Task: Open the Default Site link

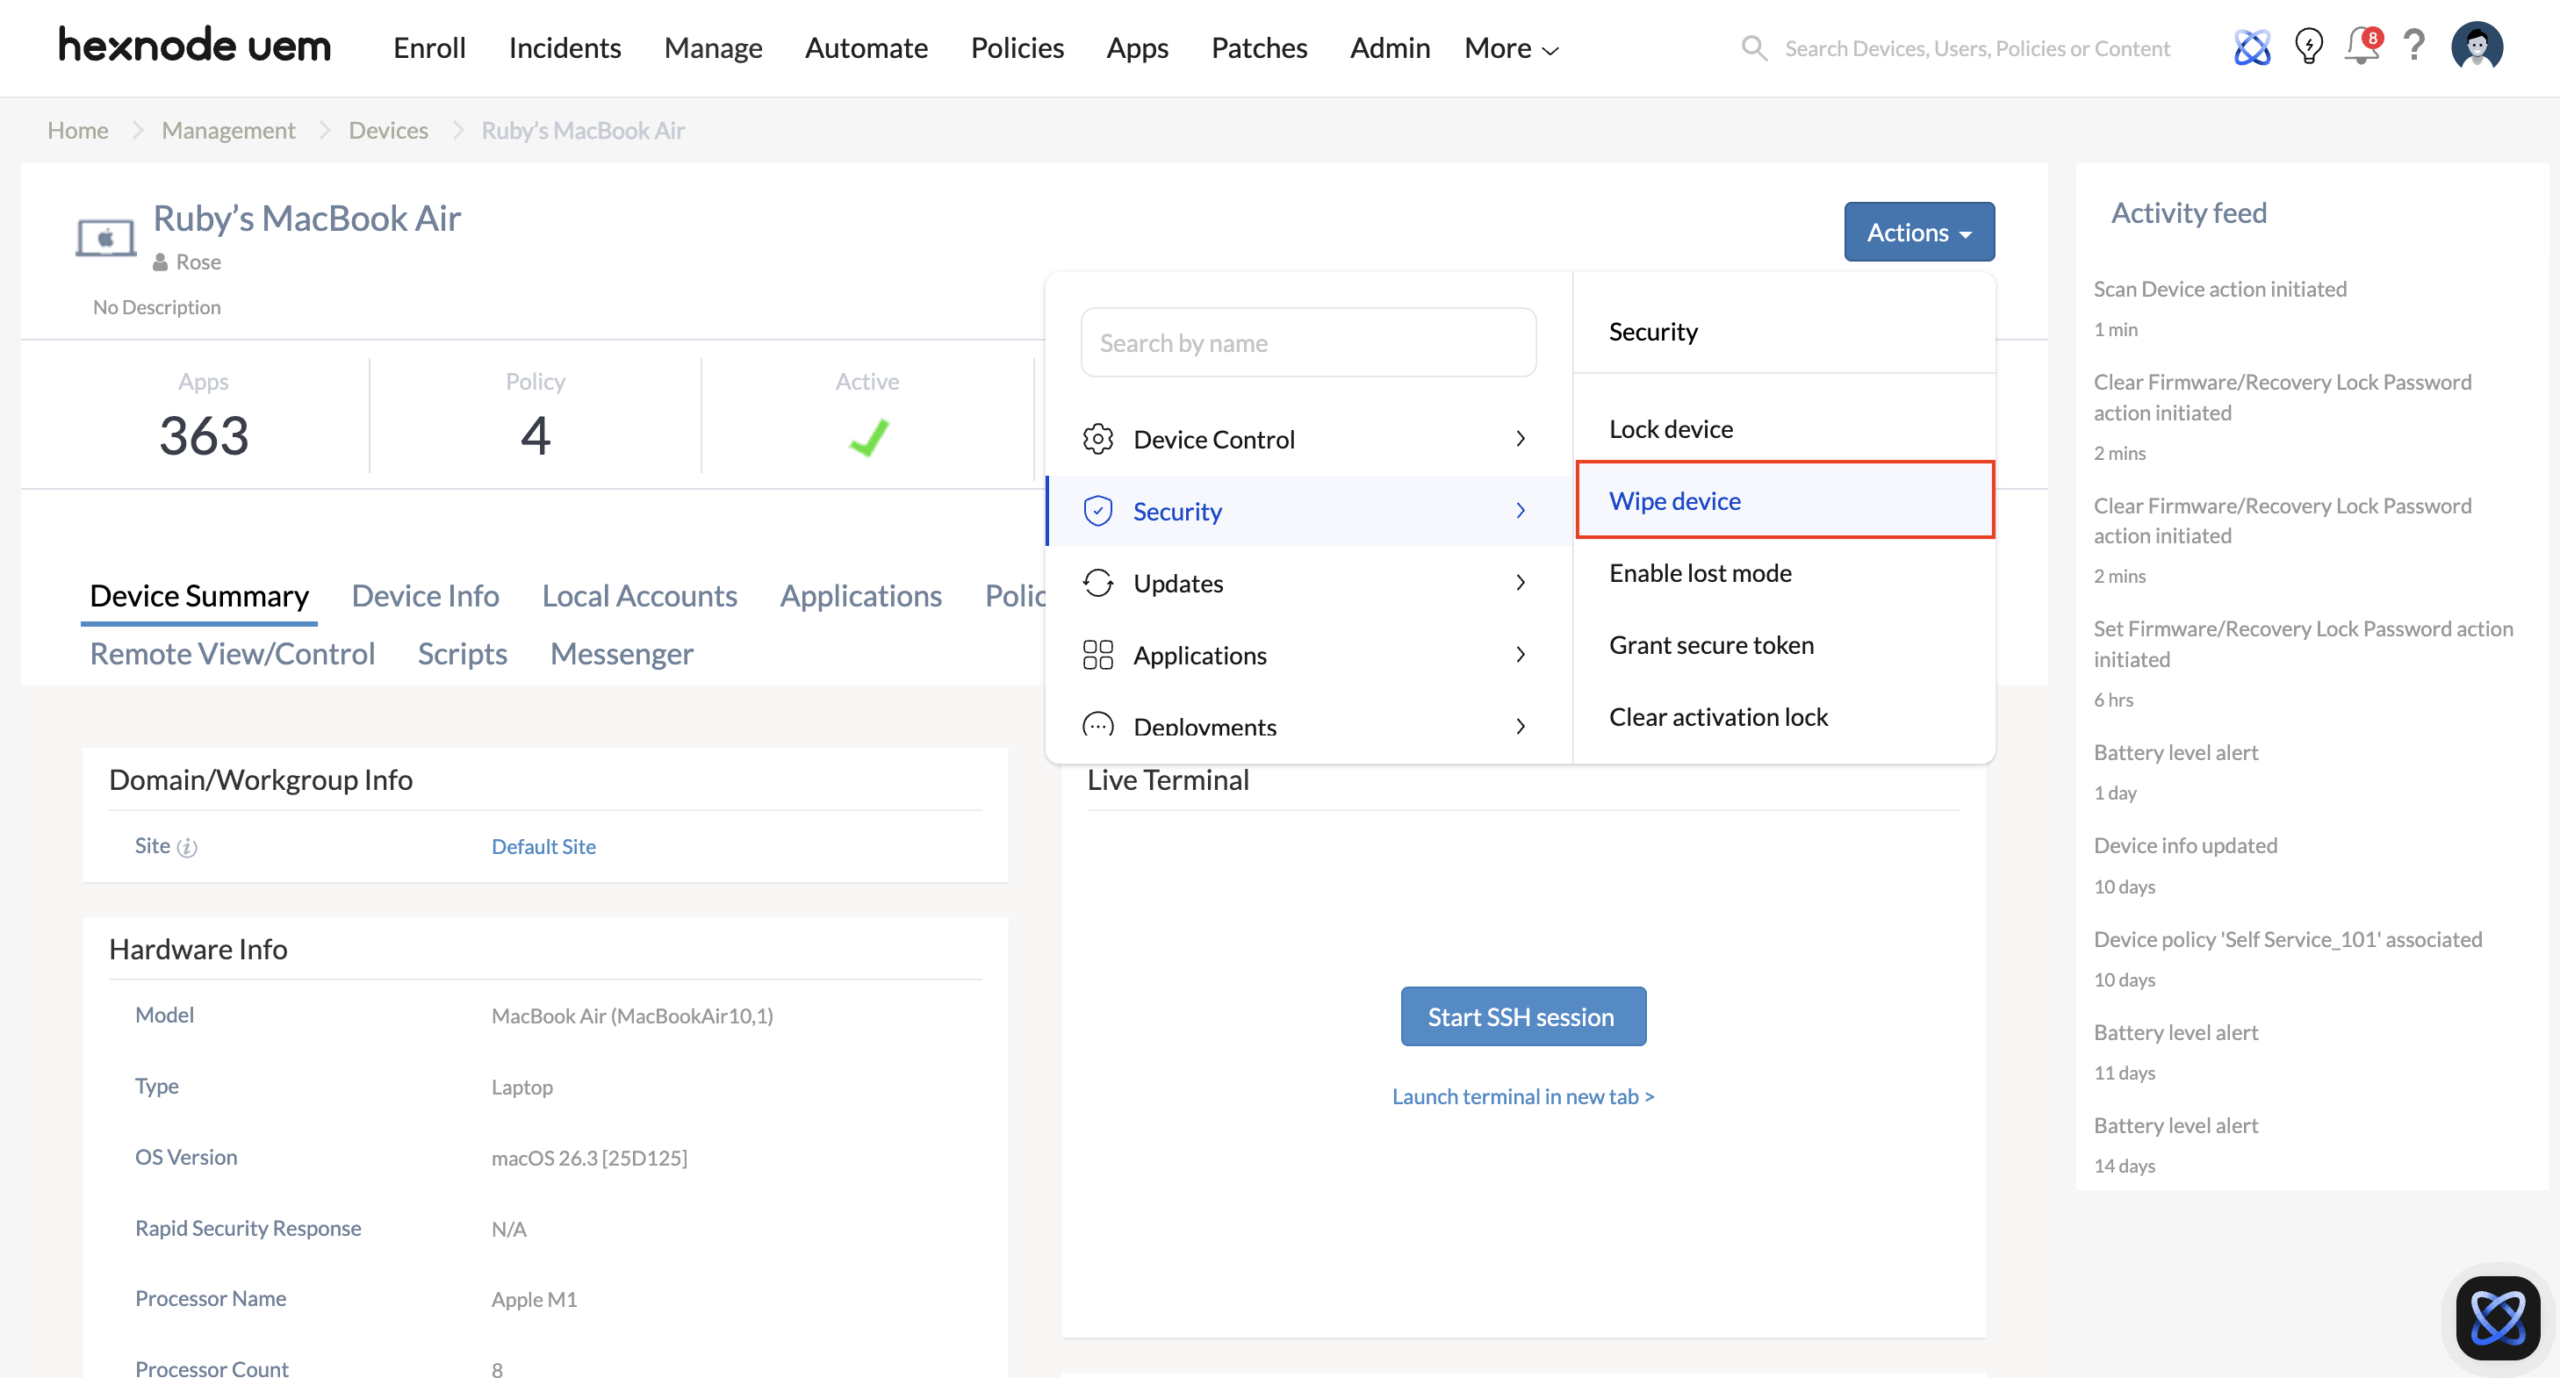Action: [543, 846]
